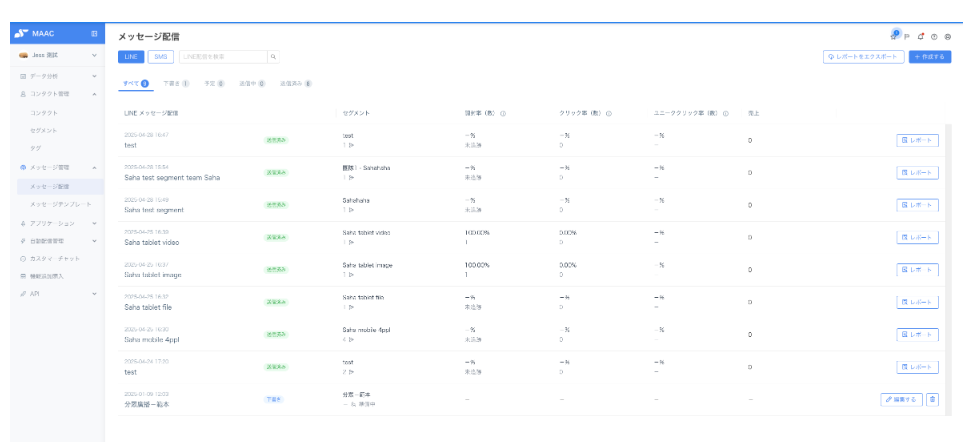Delete the draft message with the trash icon
Screen dimensions: 968x442
[x=932, y=399]
